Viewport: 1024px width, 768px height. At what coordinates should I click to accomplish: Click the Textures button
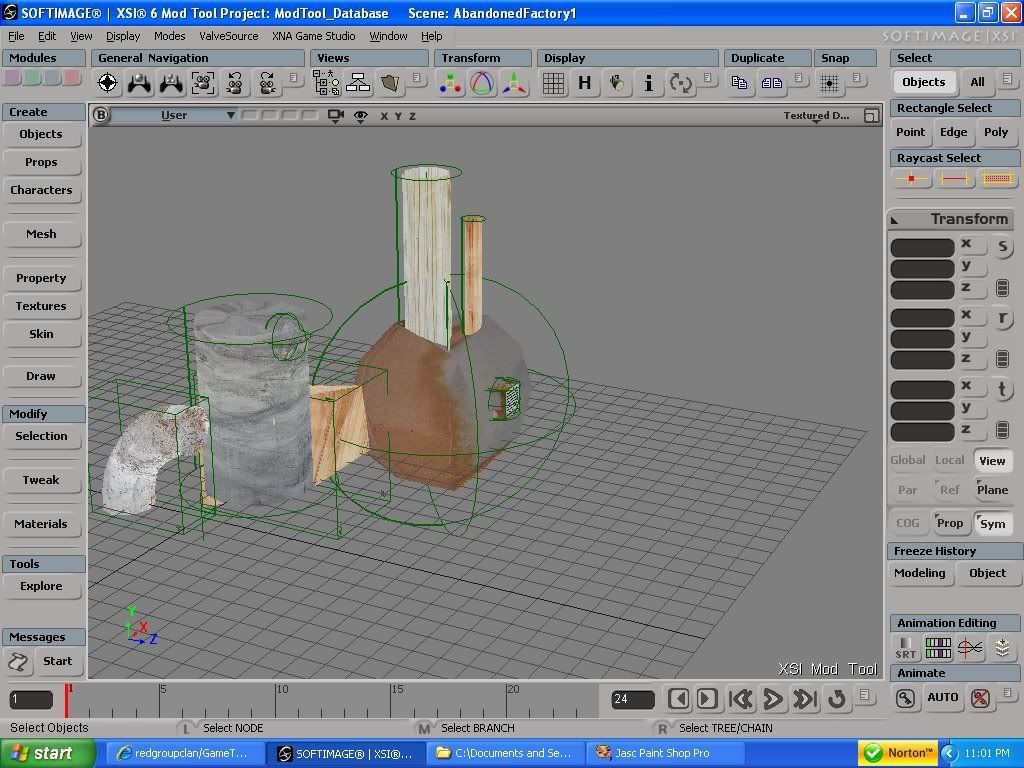click(41, 306)
